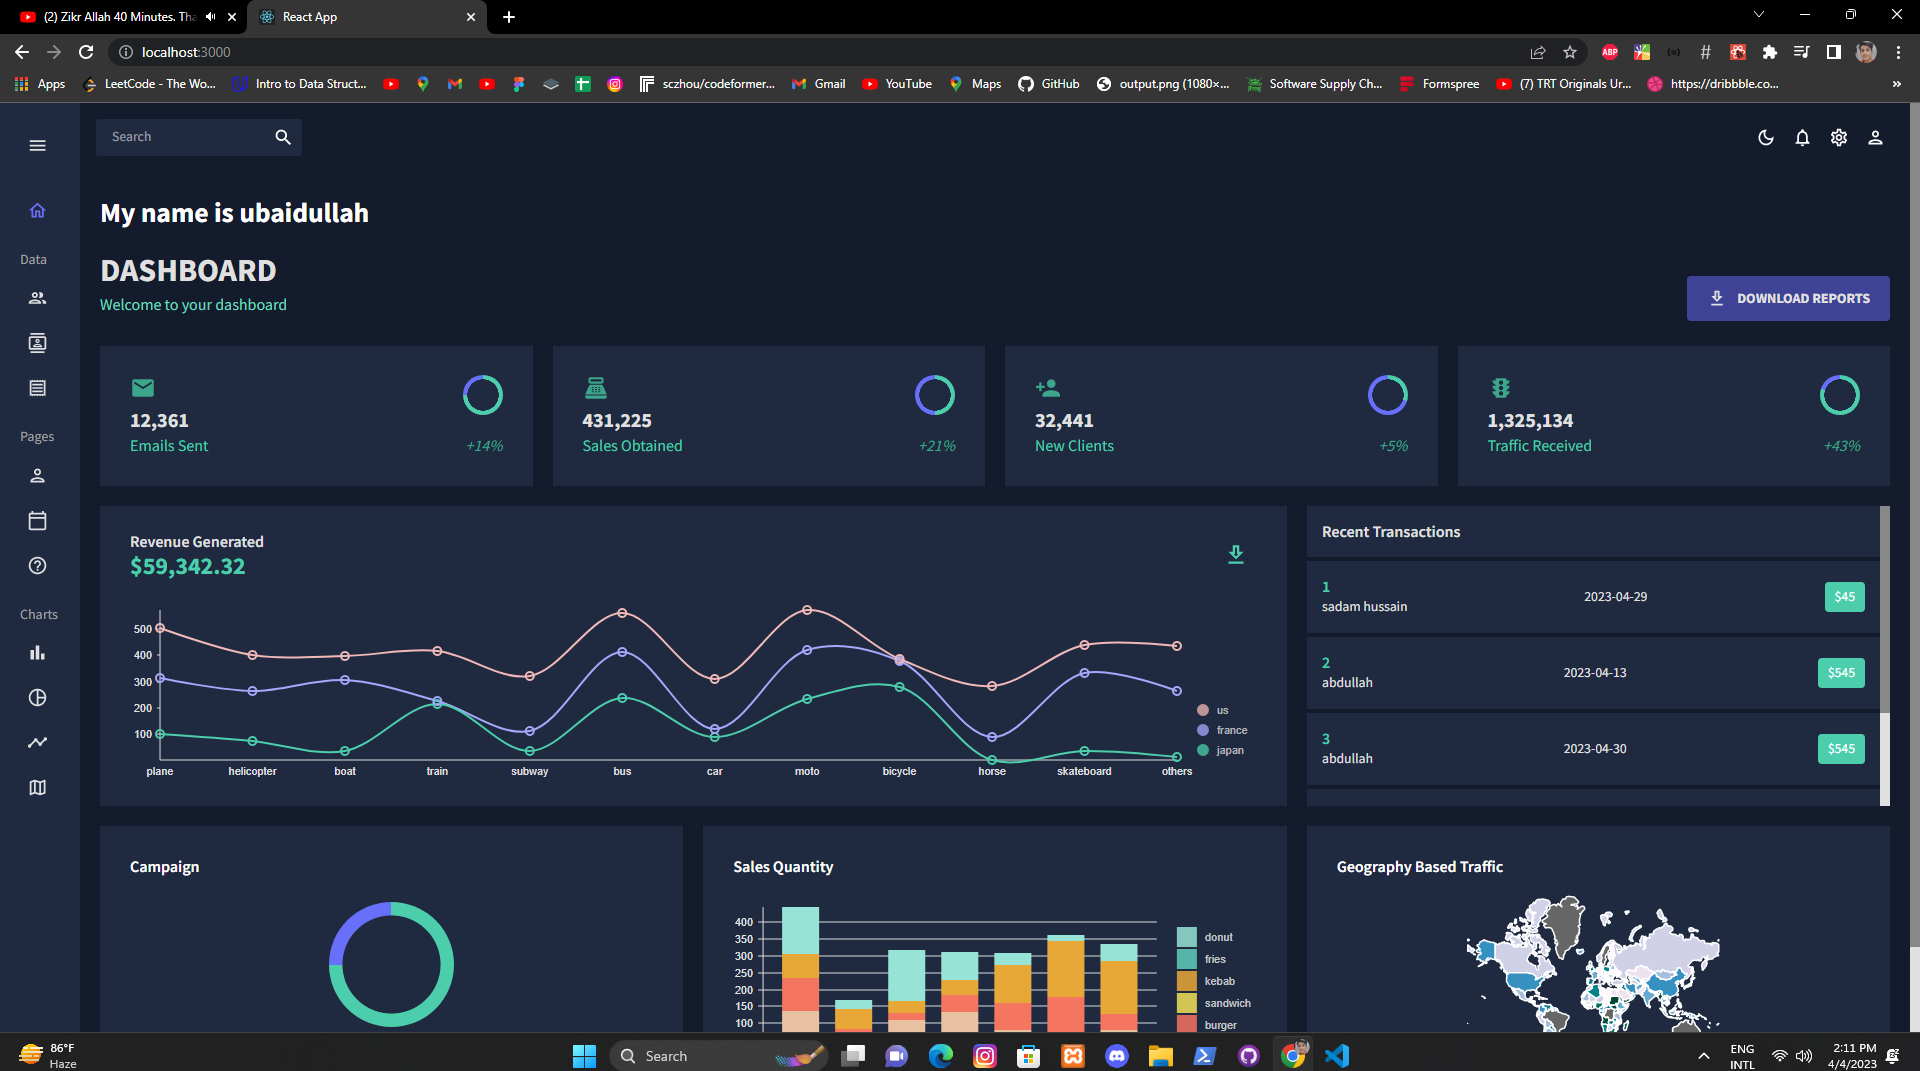Focus the dashboard Search input field
1920x1071 pixels.
click(x=185, y=137)
